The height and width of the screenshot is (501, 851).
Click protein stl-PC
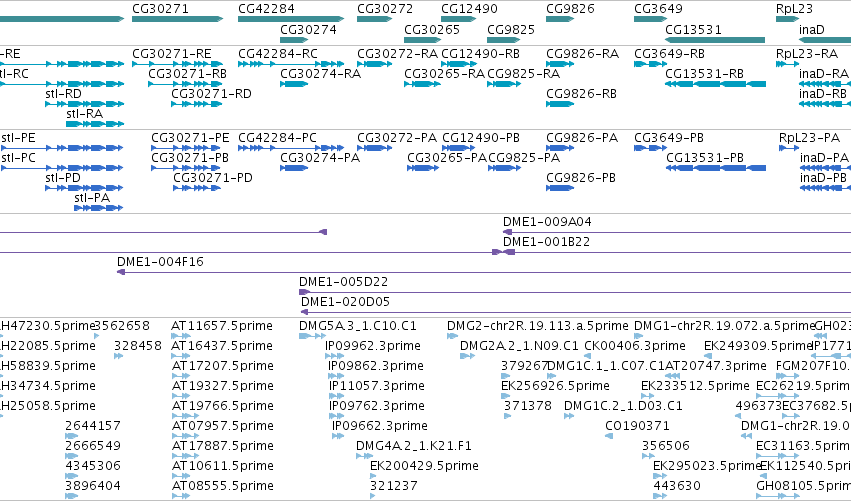point(61,168)
